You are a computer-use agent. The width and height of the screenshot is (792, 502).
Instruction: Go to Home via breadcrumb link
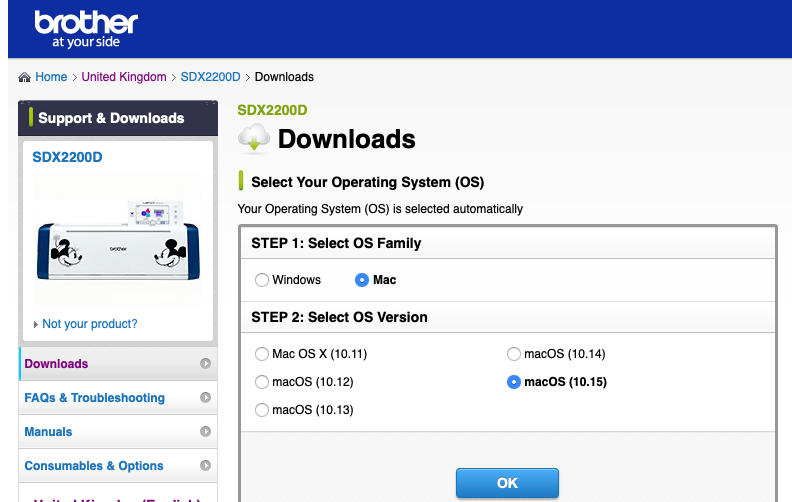tap(51, 77)
